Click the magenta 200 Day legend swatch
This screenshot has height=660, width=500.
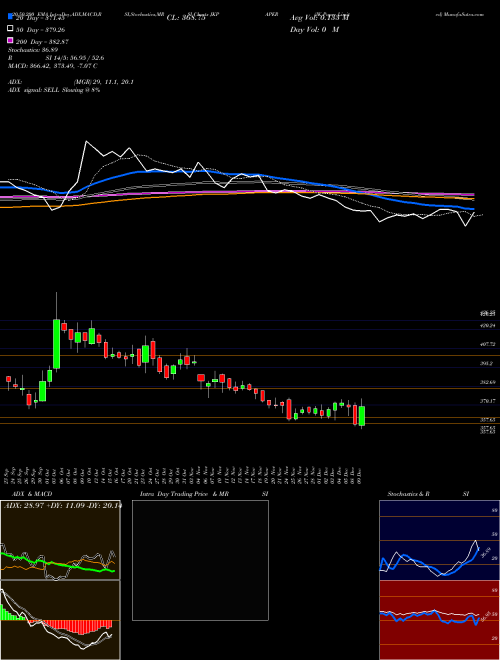(x=10, y=40)
